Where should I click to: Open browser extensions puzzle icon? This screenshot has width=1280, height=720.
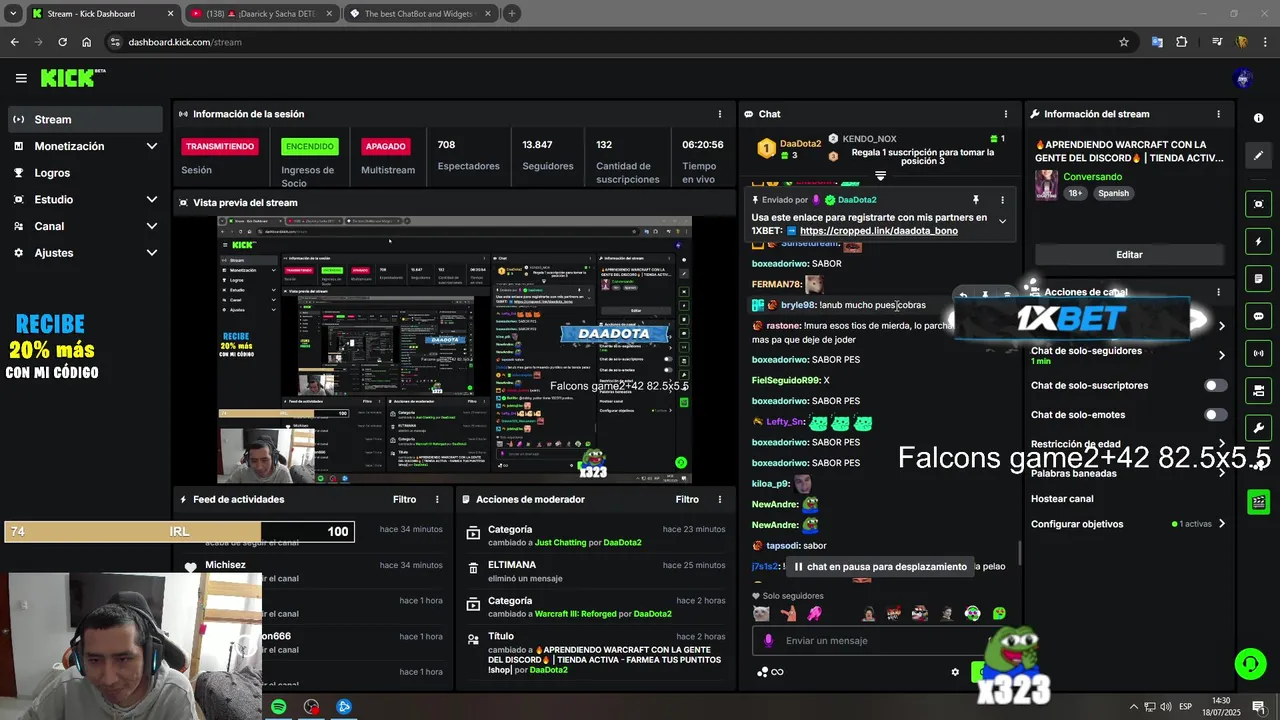(x=1182, y=42)
